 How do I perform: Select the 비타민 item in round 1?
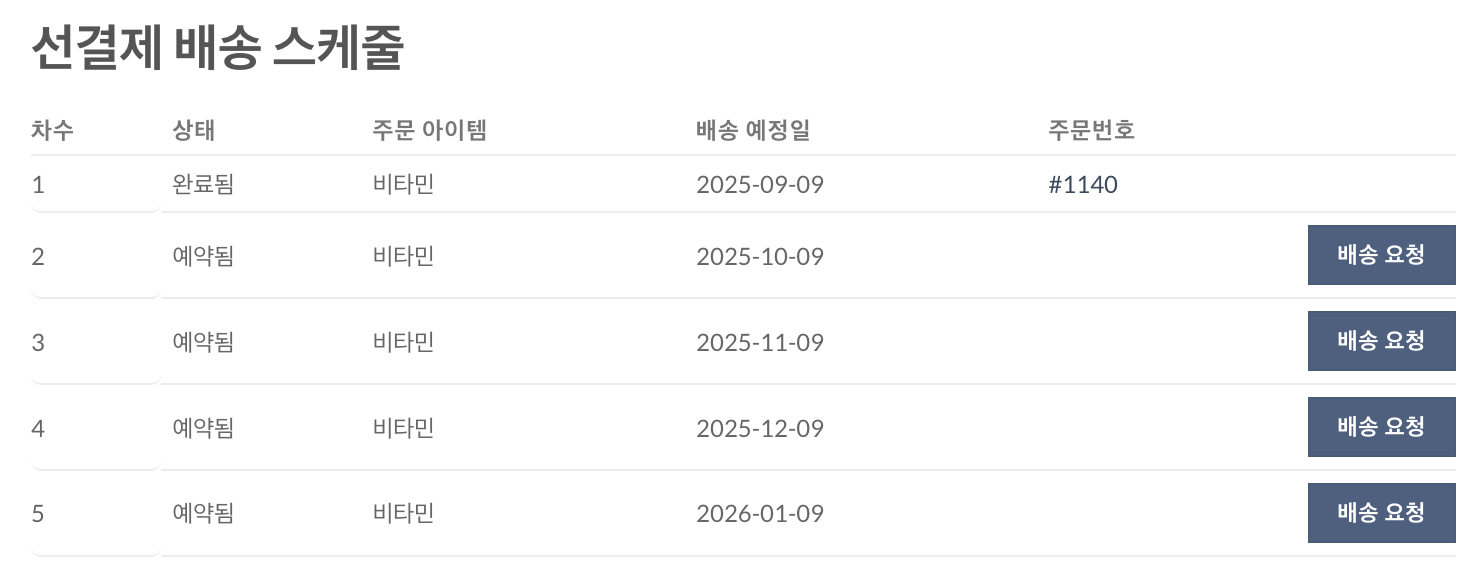(x=403, y=185)
